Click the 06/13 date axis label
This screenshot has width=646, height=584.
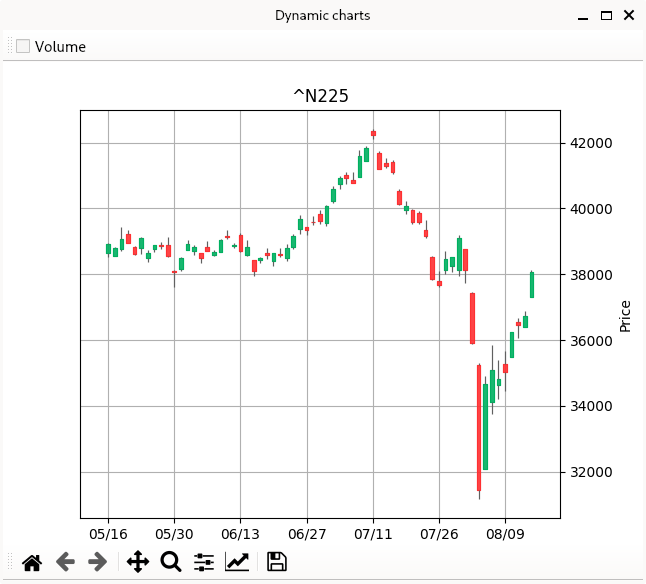coord(240,535)
